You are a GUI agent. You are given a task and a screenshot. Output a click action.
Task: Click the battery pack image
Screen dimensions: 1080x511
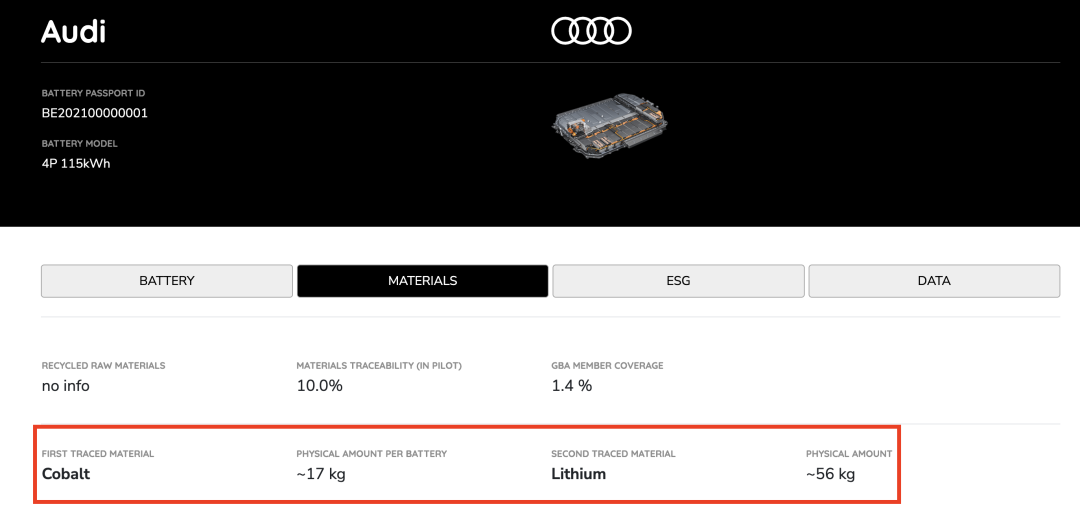(610, 123)
